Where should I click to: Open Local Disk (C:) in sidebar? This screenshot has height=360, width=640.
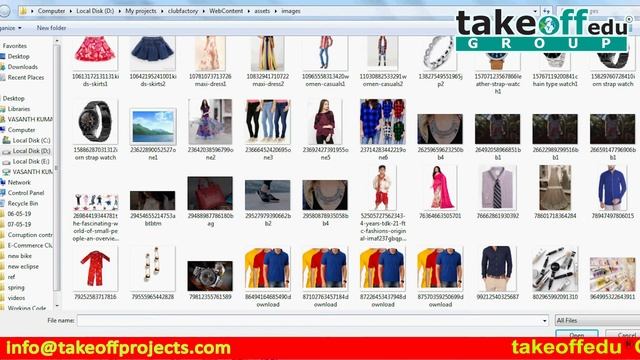click(x=31, y=140)
